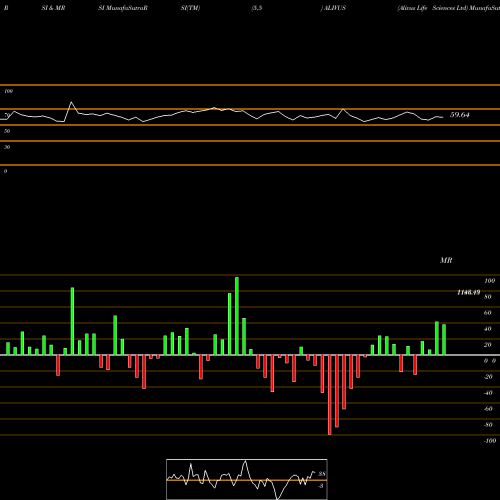
Task: Click the deepest red MR histogram bar
Action: click(x=330, y=395)
